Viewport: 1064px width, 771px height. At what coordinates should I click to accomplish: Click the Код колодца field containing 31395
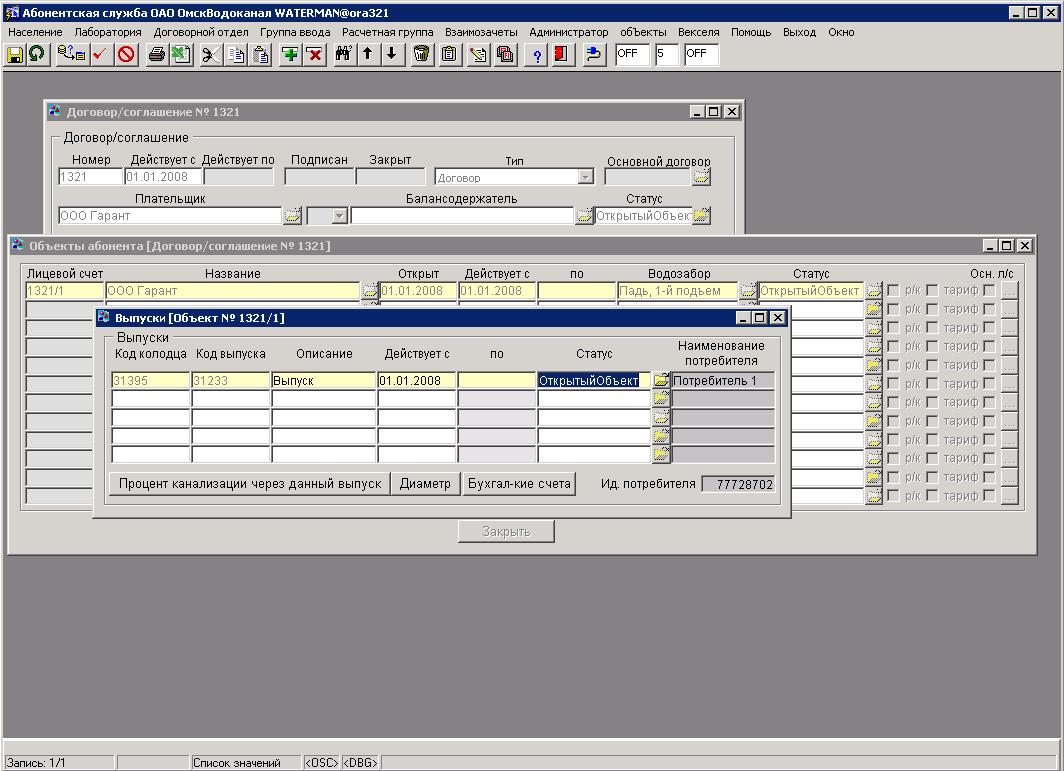(x=150, y=381)
